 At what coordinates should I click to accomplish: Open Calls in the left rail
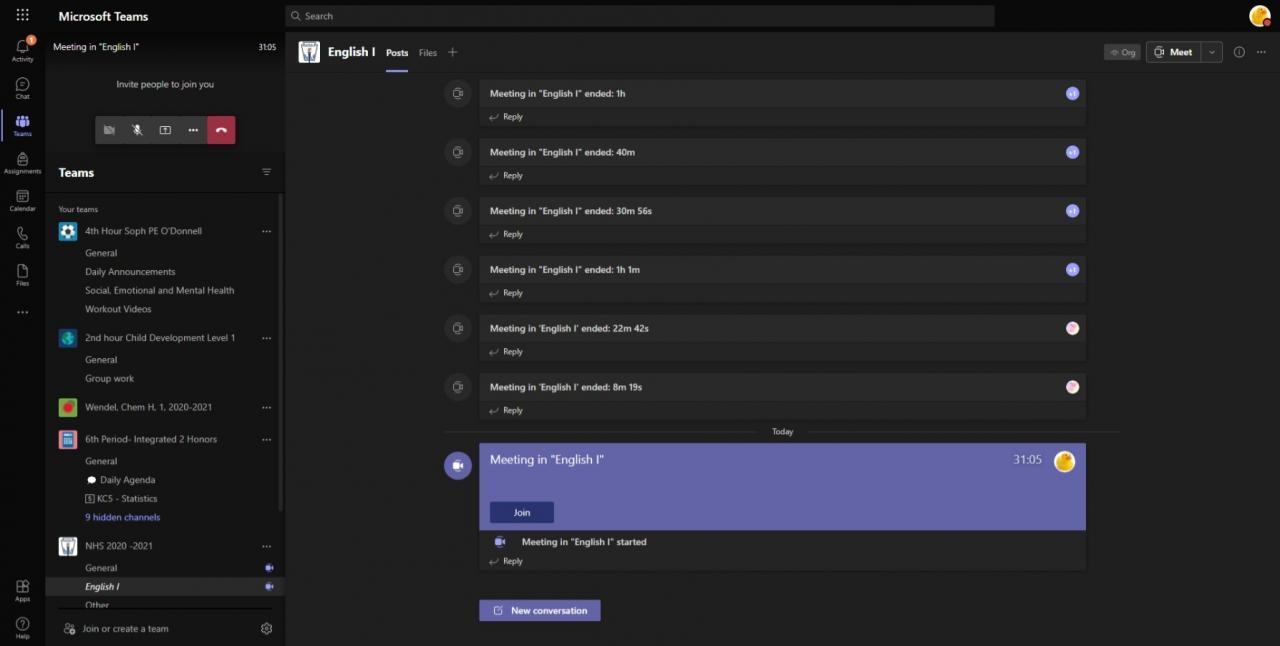tap(22, 237)
